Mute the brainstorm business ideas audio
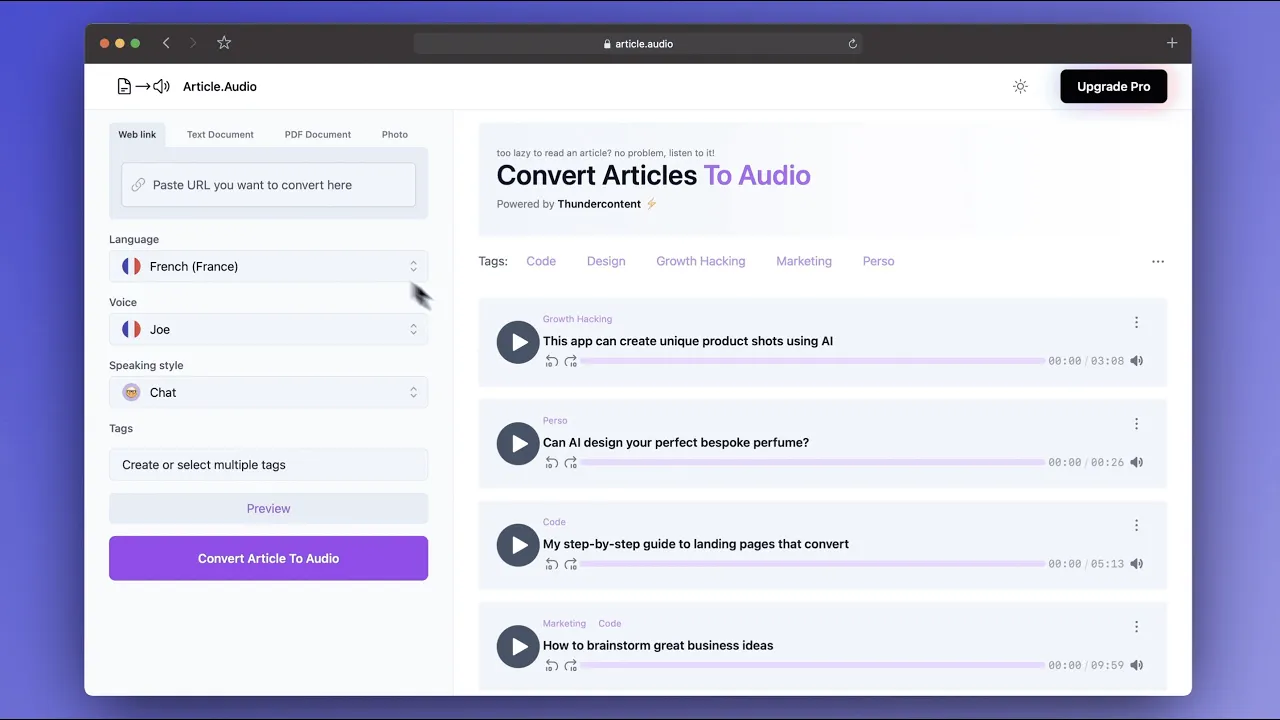Viewport: 1280px width, 720px height. pyautogui.click(x=1136, y=665)
